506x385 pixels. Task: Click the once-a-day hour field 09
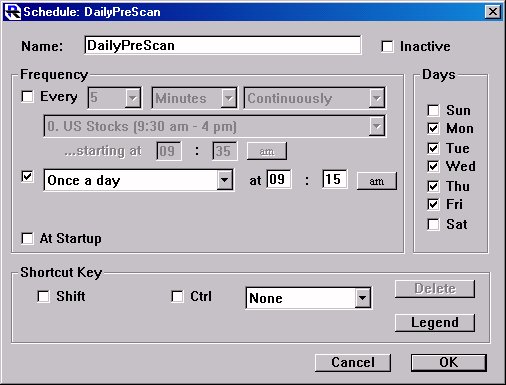[279, 179]
